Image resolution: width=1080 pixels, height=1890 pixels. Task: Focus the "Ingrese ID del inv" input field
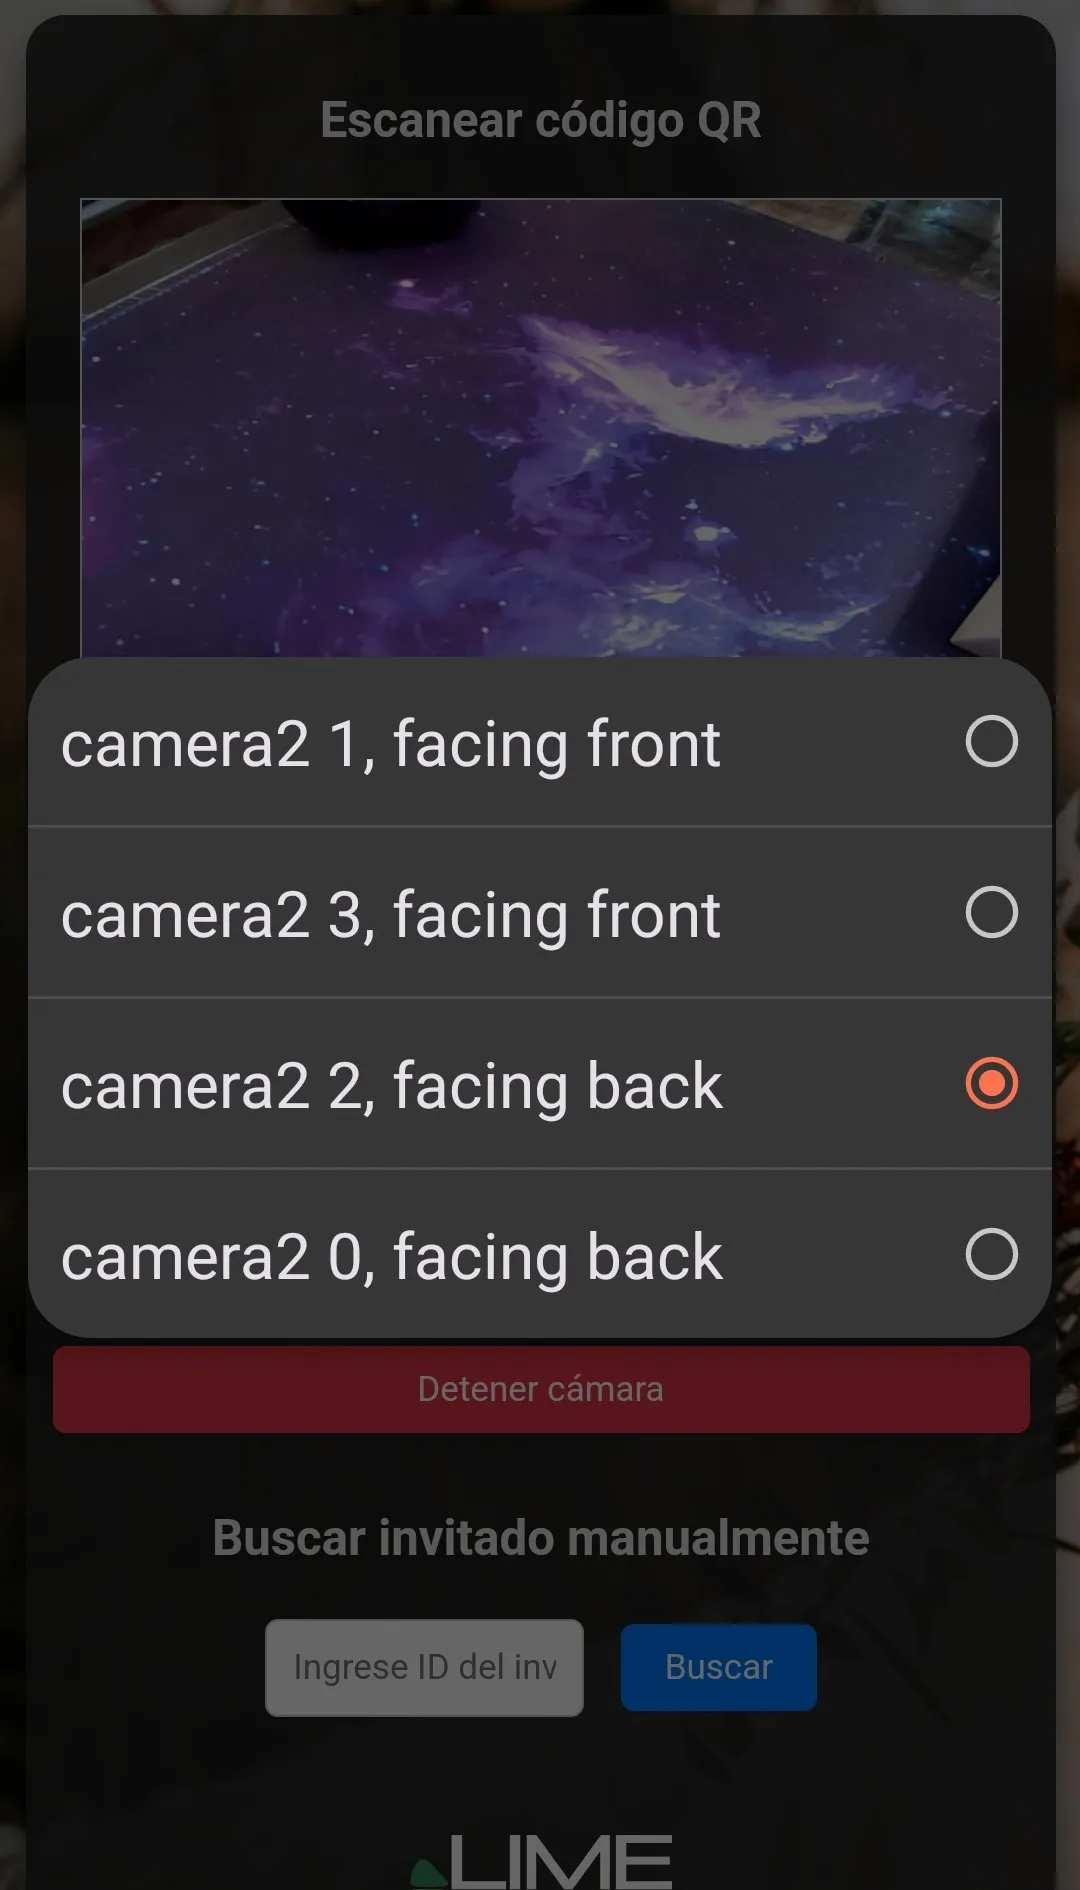[x=424, y=1667]
